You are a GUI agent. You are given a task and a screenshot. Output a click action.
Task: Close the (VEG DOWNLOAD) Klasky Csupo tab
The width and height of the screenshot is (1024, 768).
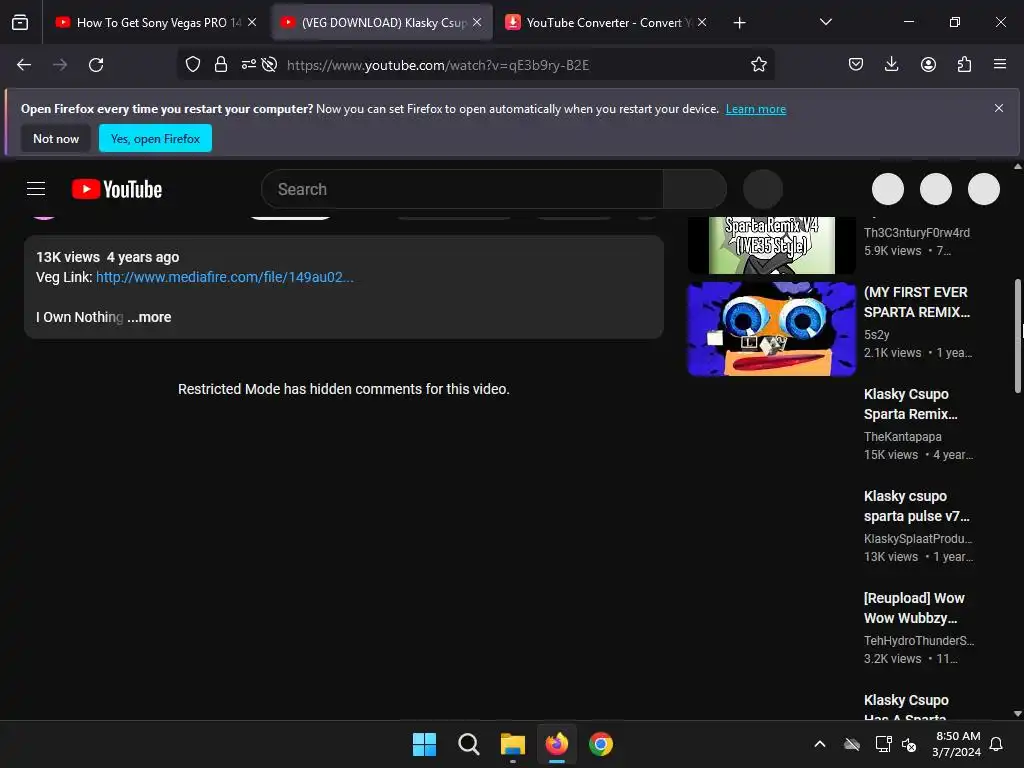click(x=477, y=22)
